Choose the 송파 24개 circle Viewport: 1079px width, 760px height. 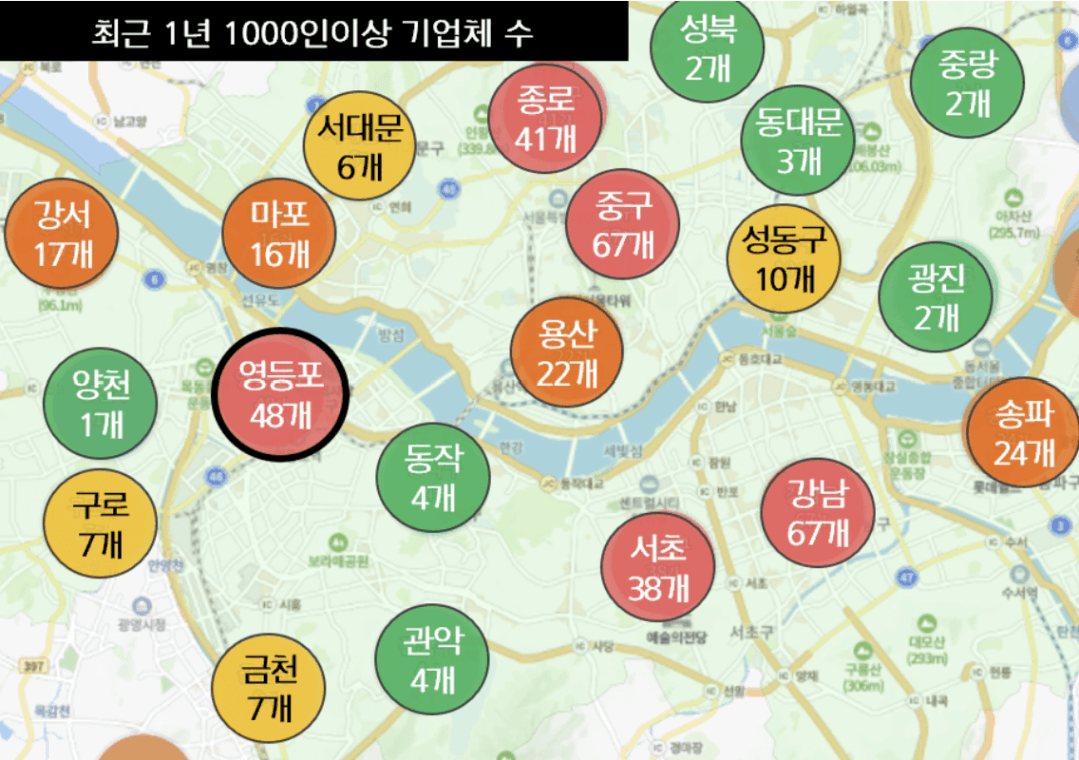click(x=1023, y=433)
